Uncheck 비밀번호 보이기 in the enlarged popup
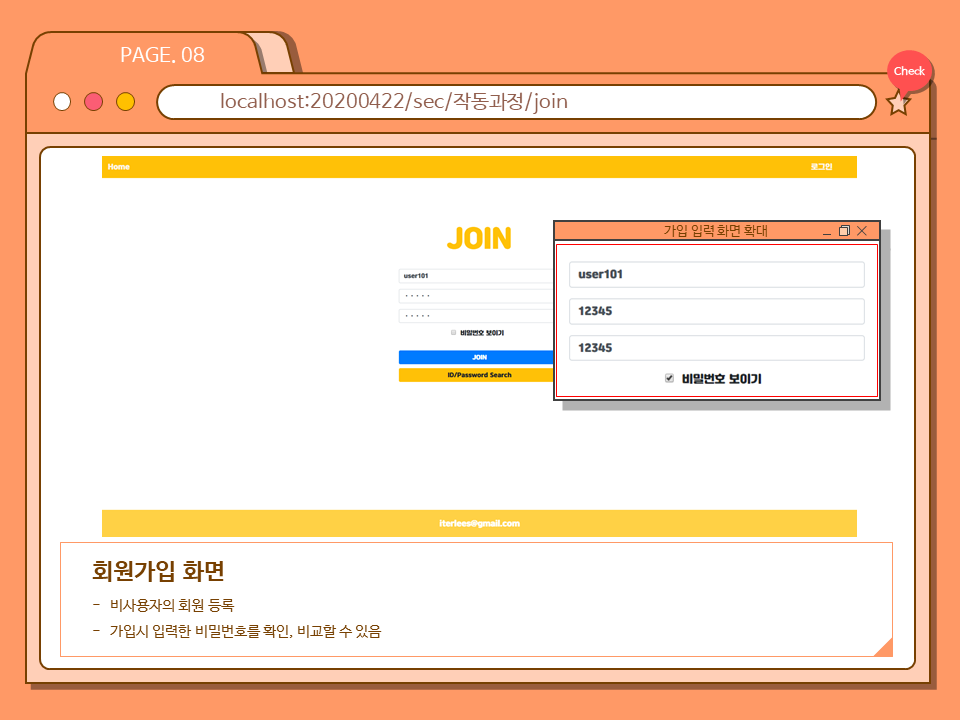Image resolution: width=960 pixels, height=720 pixels. click(670, 378)
